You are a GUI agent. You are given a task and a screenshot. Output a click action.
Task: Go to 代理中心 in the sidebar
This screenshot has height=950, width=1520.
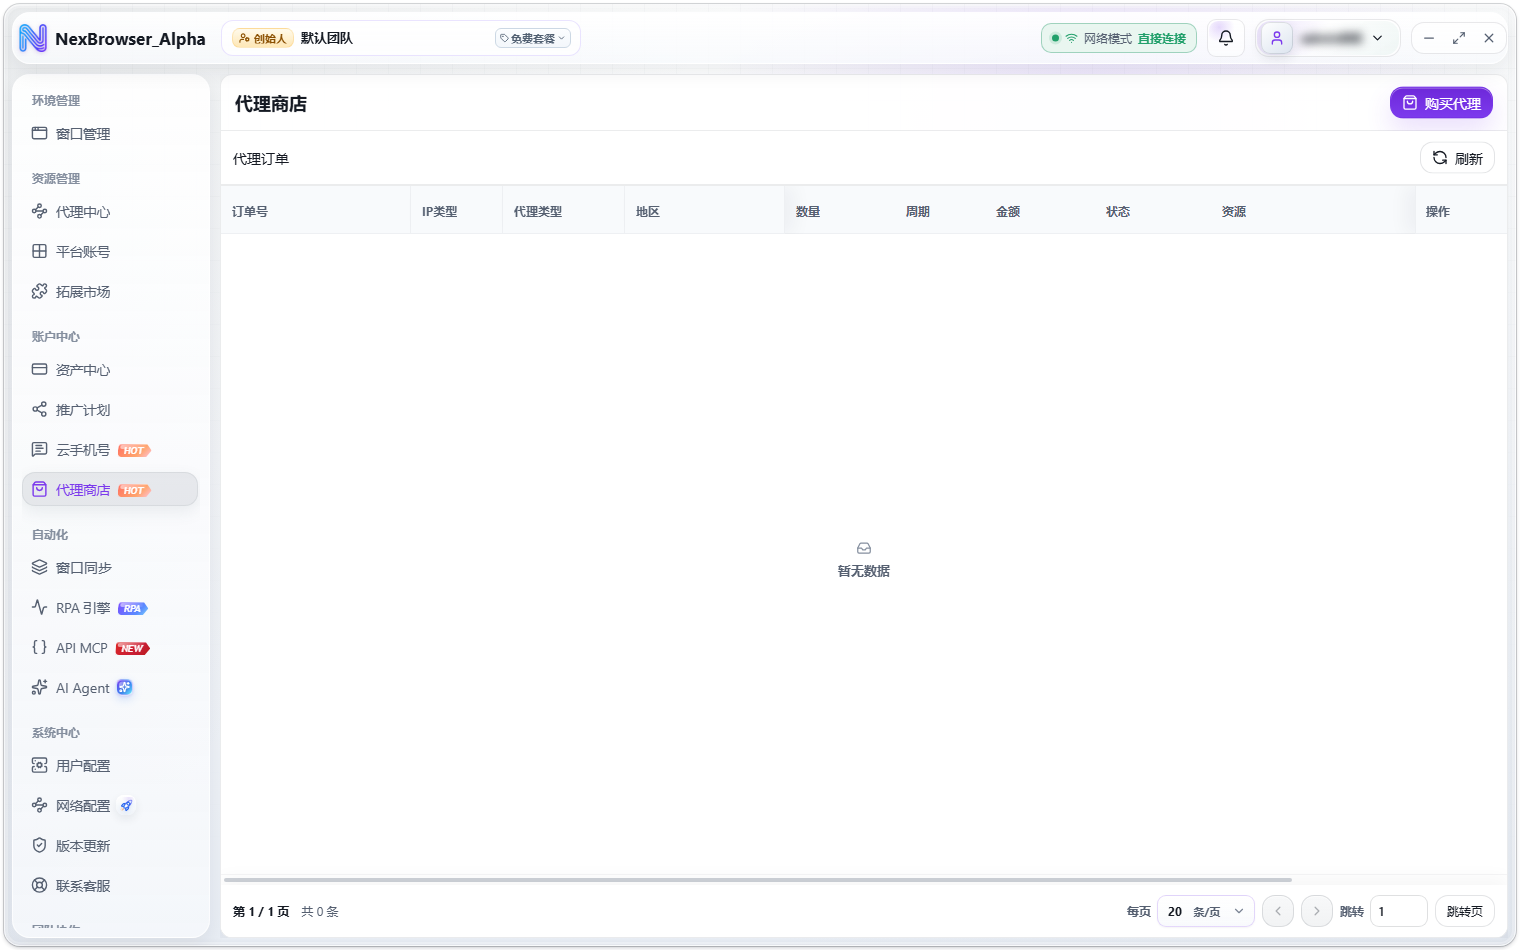[x=110, y=212]
